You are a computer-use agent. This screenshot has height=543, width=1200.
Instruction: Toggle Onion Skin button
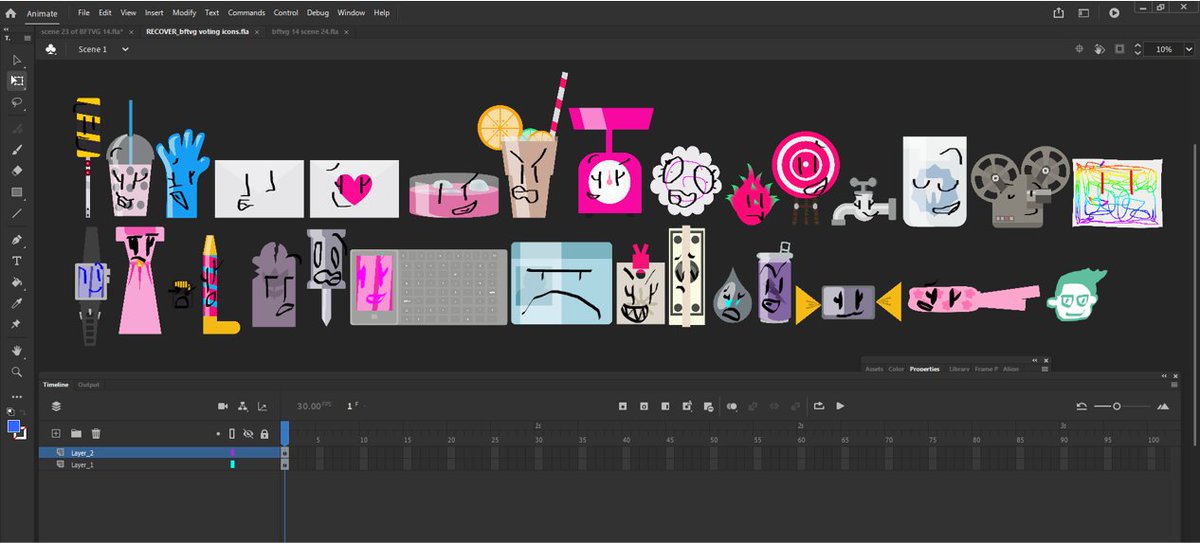coord(732,406)
